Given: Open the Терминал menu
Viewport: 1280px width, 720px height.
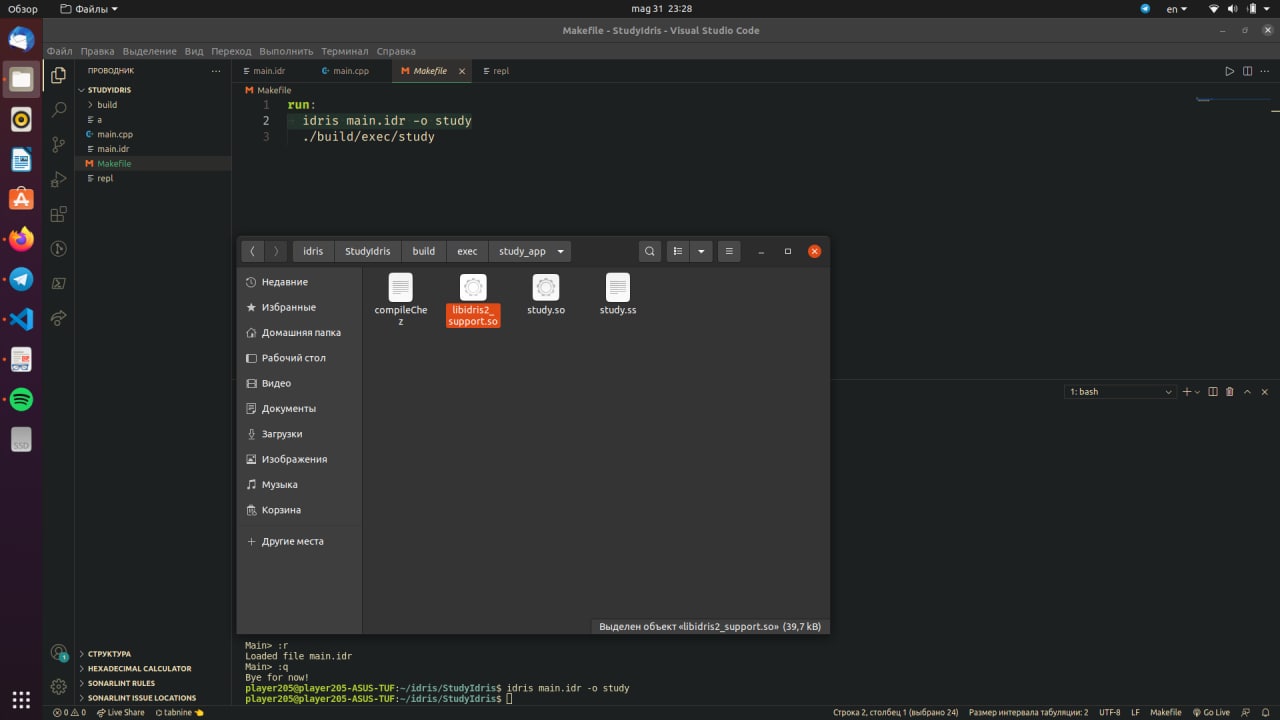Looking at the screenshot, I should 344,51.
